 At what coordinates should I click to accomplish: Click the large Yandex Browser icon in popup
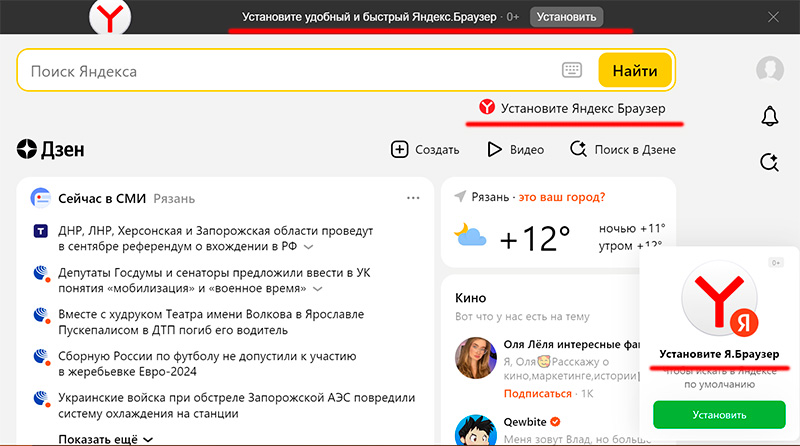pyautogui.click(x=719, y=303)
